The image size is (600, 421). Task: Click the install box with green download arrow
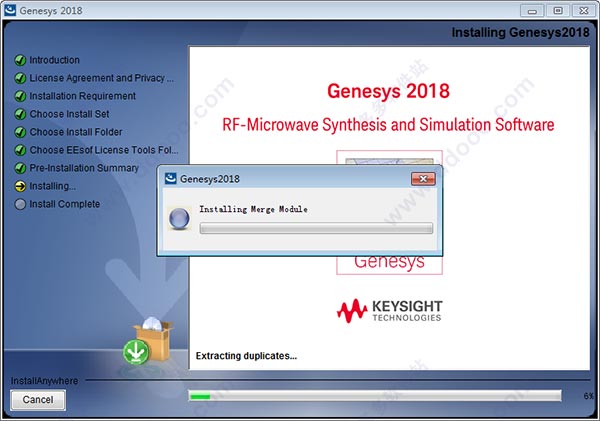point(148,341)
